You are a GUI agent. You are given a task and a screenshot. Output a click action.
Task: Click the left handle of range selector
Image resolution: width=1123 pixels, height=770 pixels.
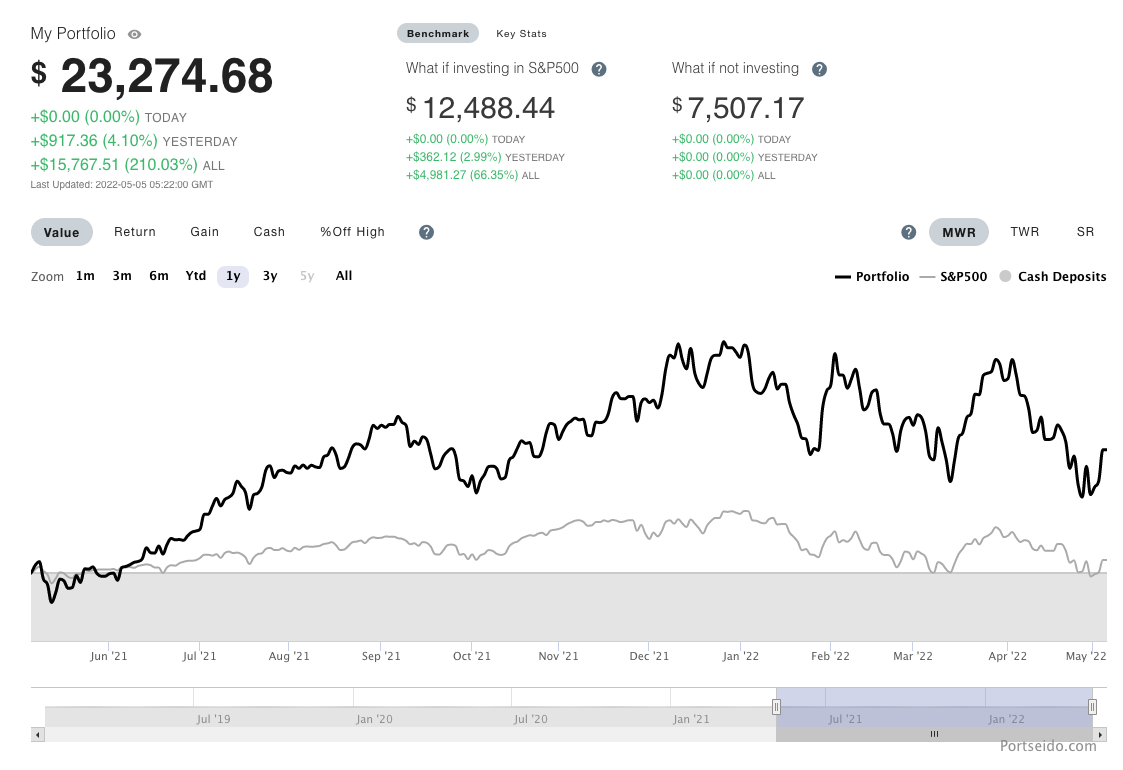pos(776,707)
